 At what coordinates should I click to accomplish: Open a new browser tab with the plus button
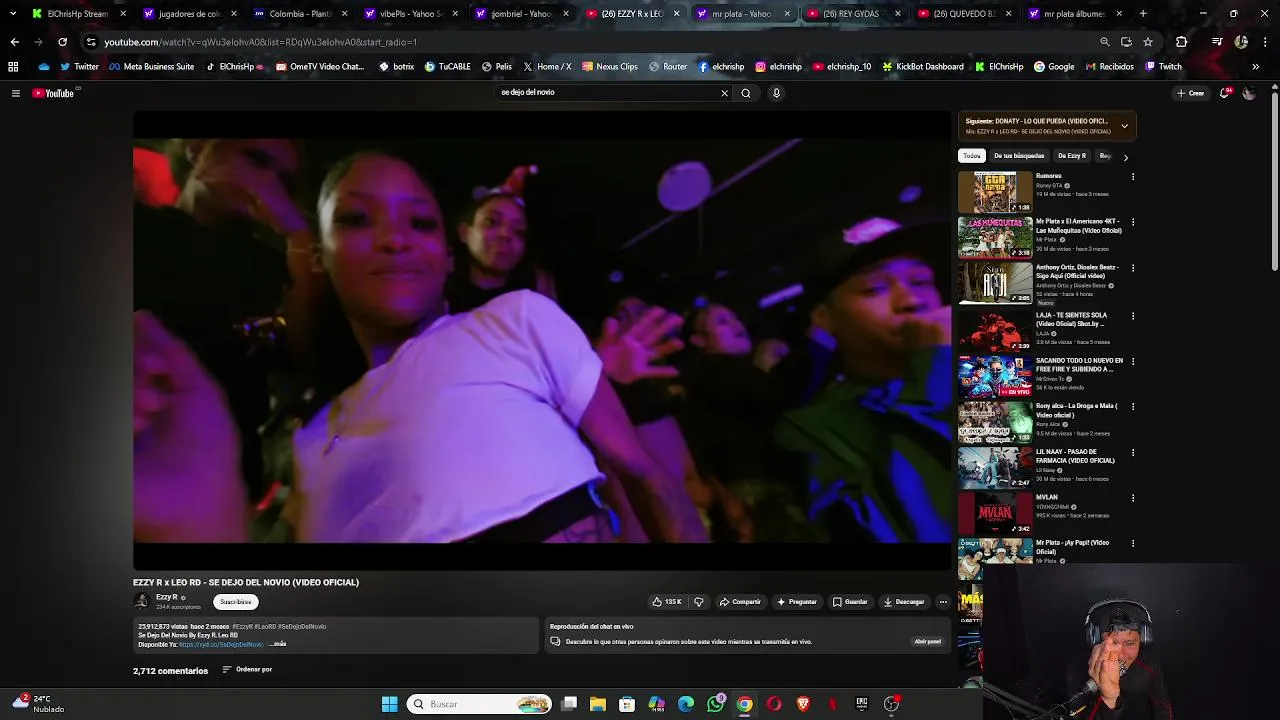(x=1143, y=14)
